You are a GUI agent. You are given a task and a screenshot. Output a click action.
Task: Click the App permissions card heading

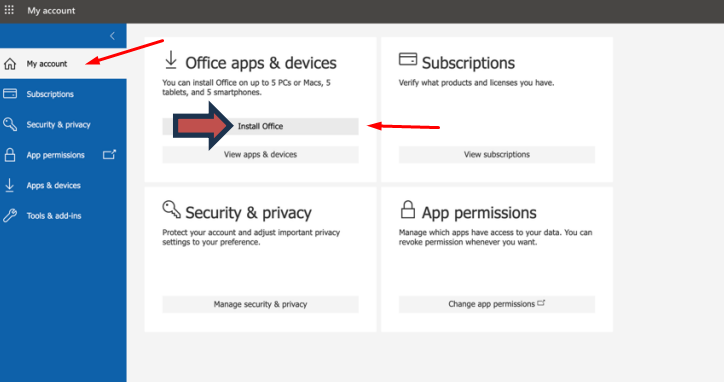479,212
